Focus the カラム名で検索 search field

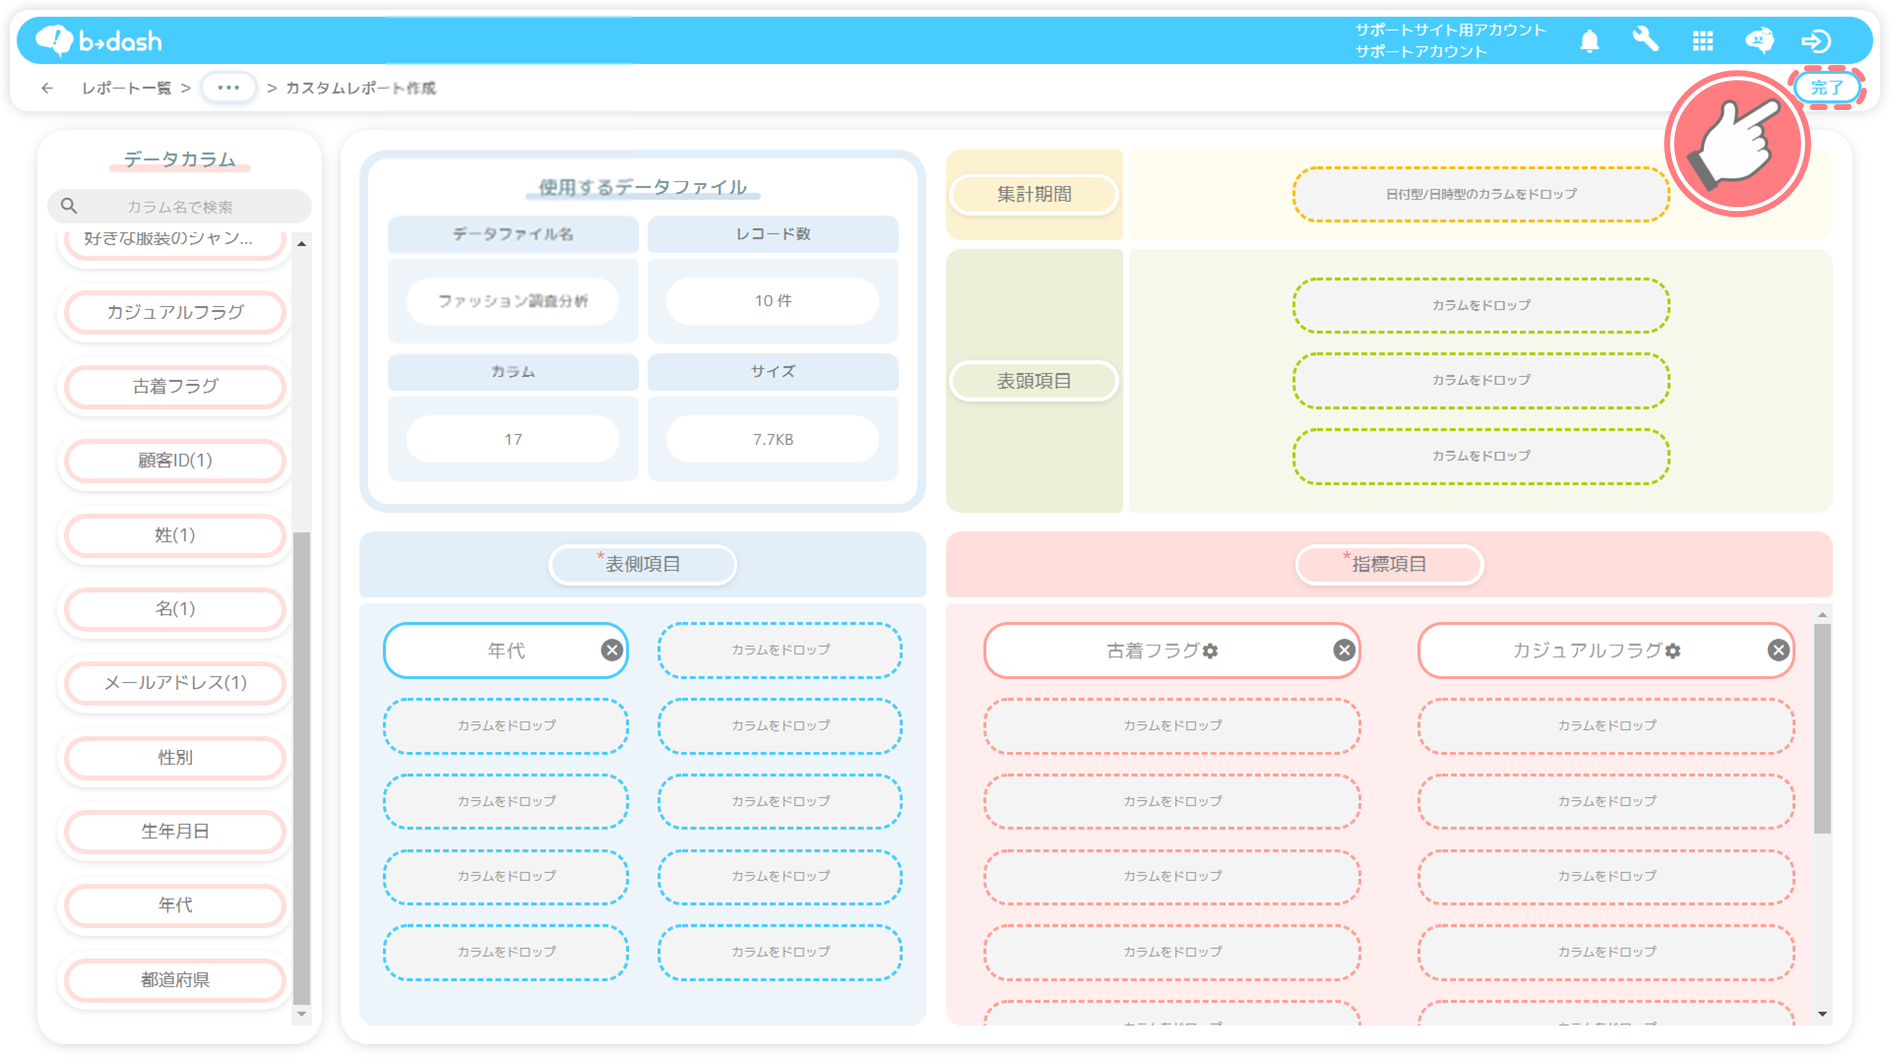pos(180,206)
